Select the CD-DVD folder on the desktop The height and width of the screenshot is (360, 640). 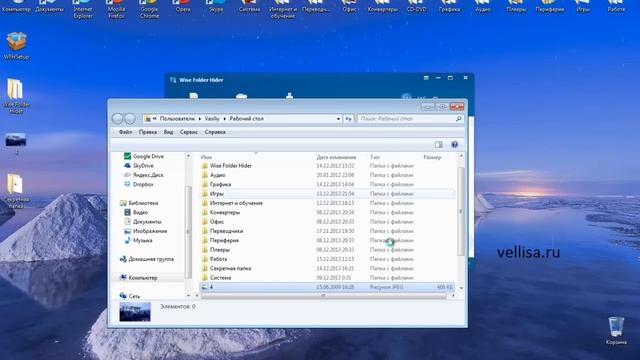[x=416, y=7]
